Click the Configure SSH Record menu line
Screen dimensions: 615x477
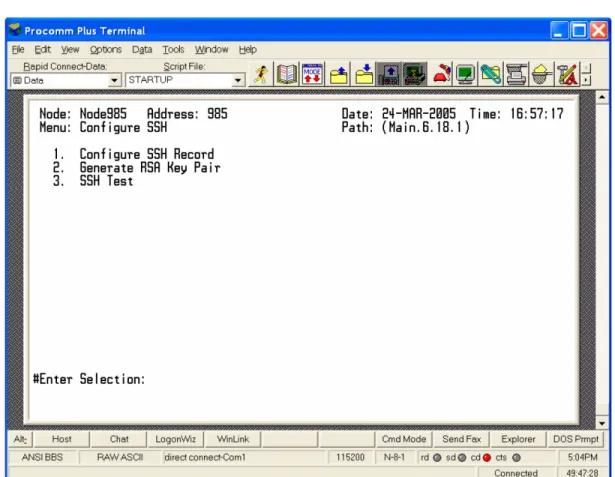[147, 154]
